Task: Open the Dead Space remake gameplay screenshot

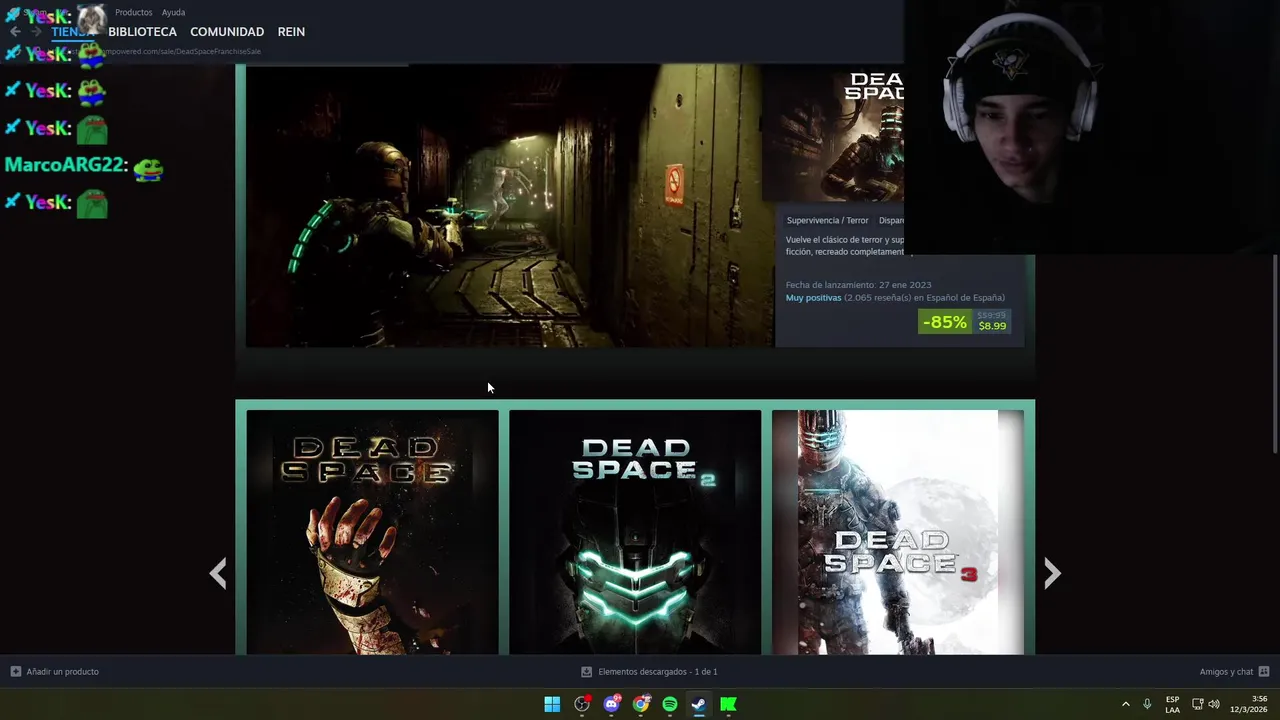Action: pyautogui.click(x=510, y=206)
